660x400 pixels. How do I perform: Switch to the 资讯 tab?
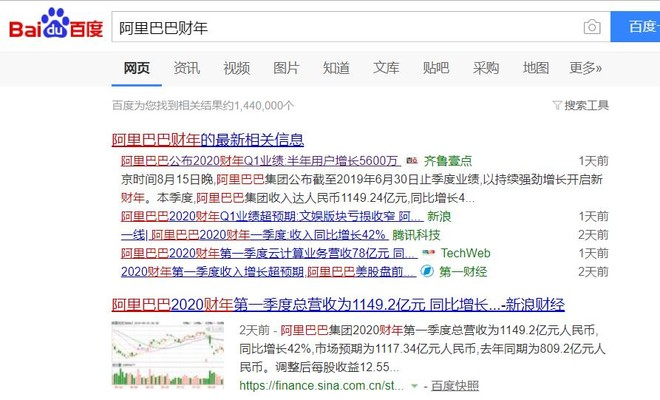pos(186,68)
